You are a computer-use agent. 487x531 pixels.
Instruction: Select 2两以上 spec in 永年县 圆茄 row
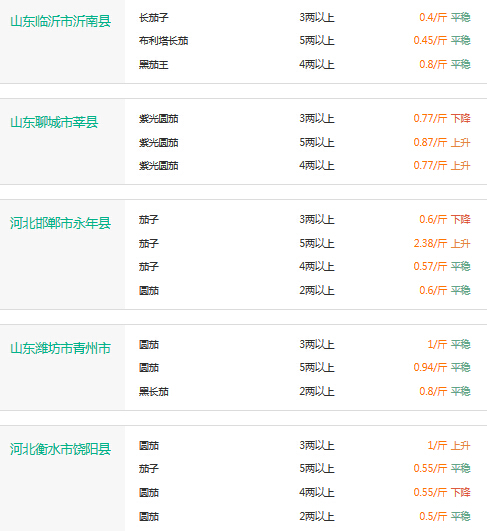pyautogui.click(x=317, y=290)
